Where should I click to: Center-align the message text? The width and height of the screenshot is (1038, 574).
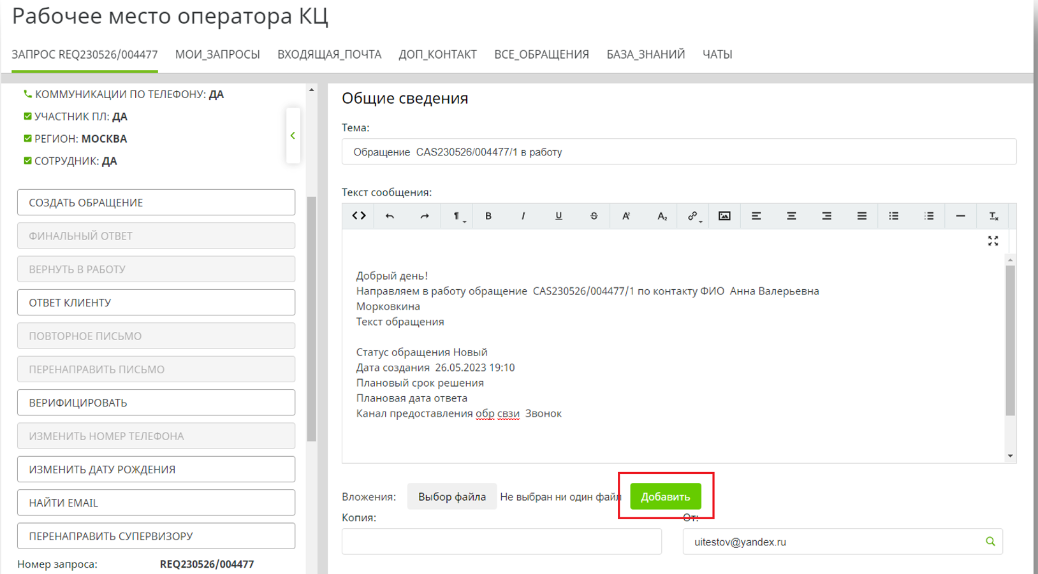791,216
